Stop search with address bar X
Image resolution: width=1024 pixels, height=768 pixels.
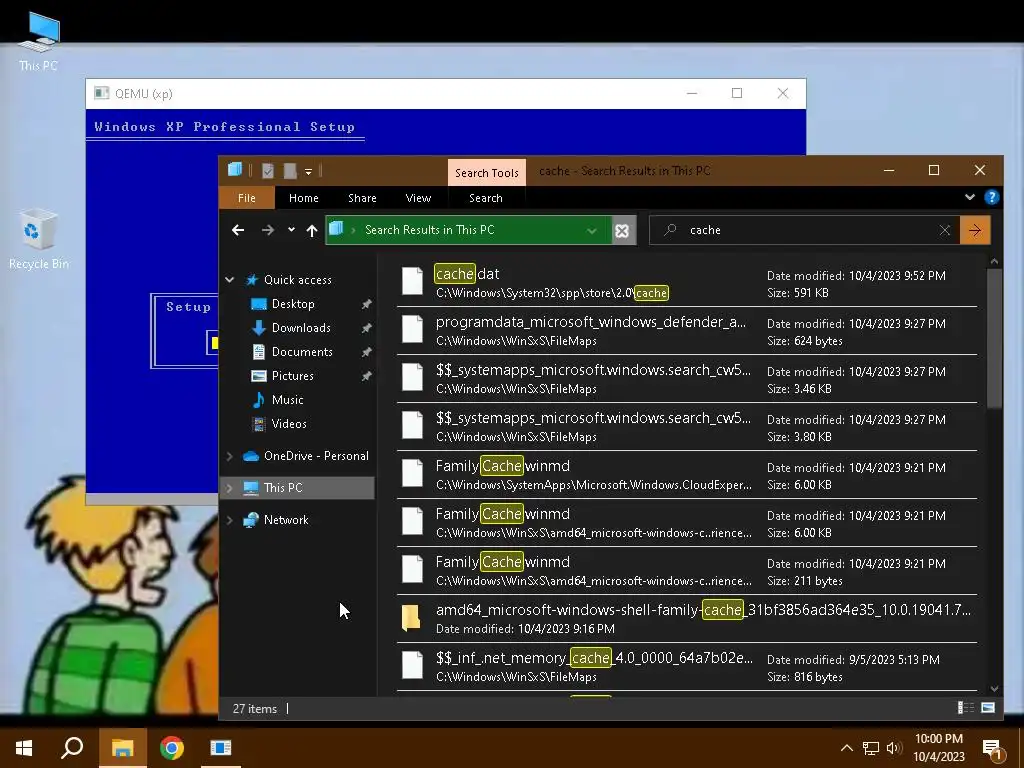coord(622,231)
